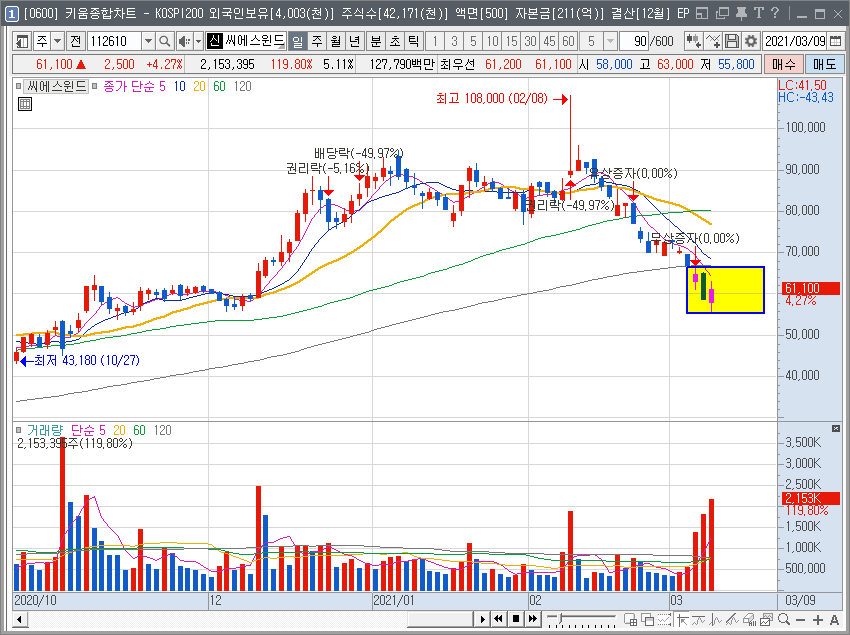Click the speaker sound icon
850x635 pixels.
click(184, 41)
